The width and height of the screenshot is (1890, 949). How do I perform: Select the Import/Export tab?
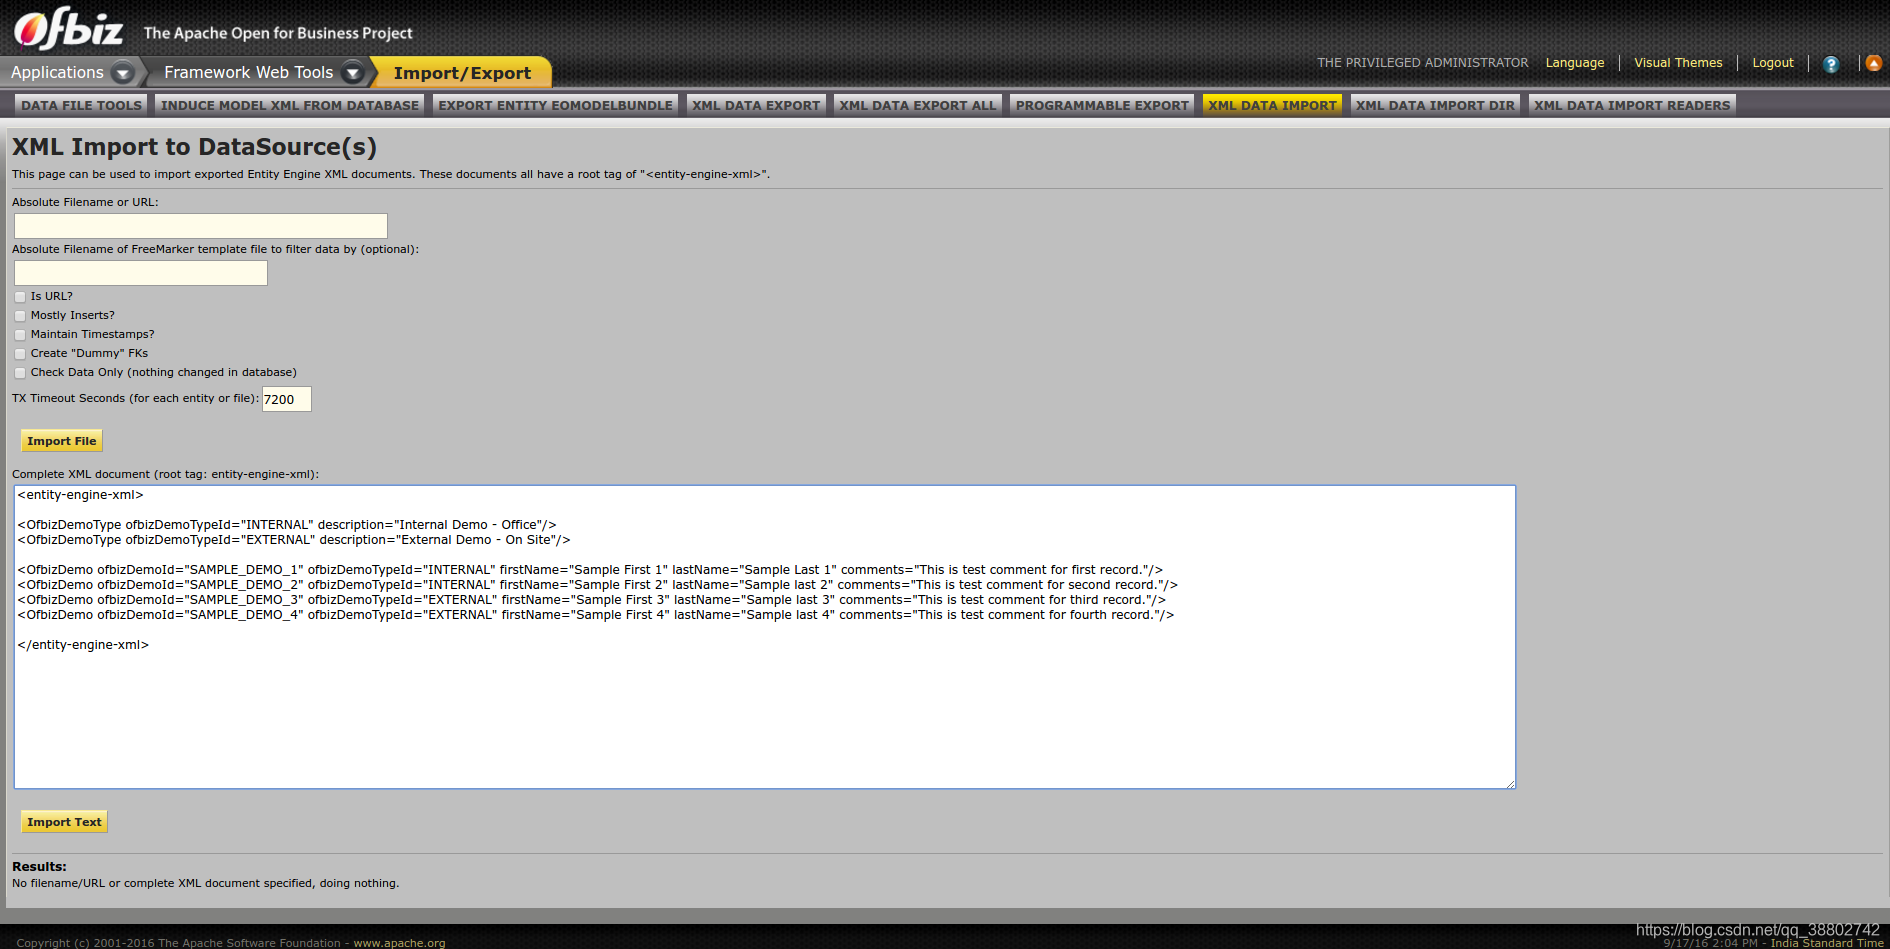pyautogui.click(x=462, y=72)
